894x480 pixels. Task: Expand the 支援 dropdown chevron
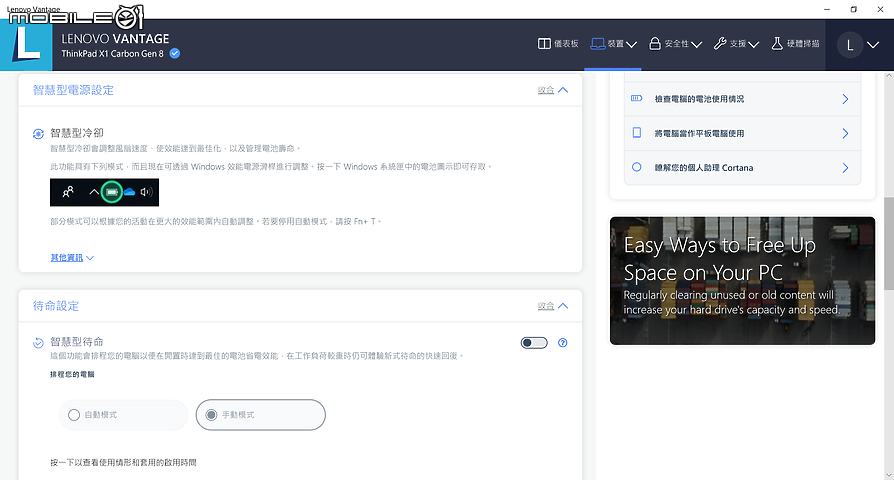tap(753, 44)
